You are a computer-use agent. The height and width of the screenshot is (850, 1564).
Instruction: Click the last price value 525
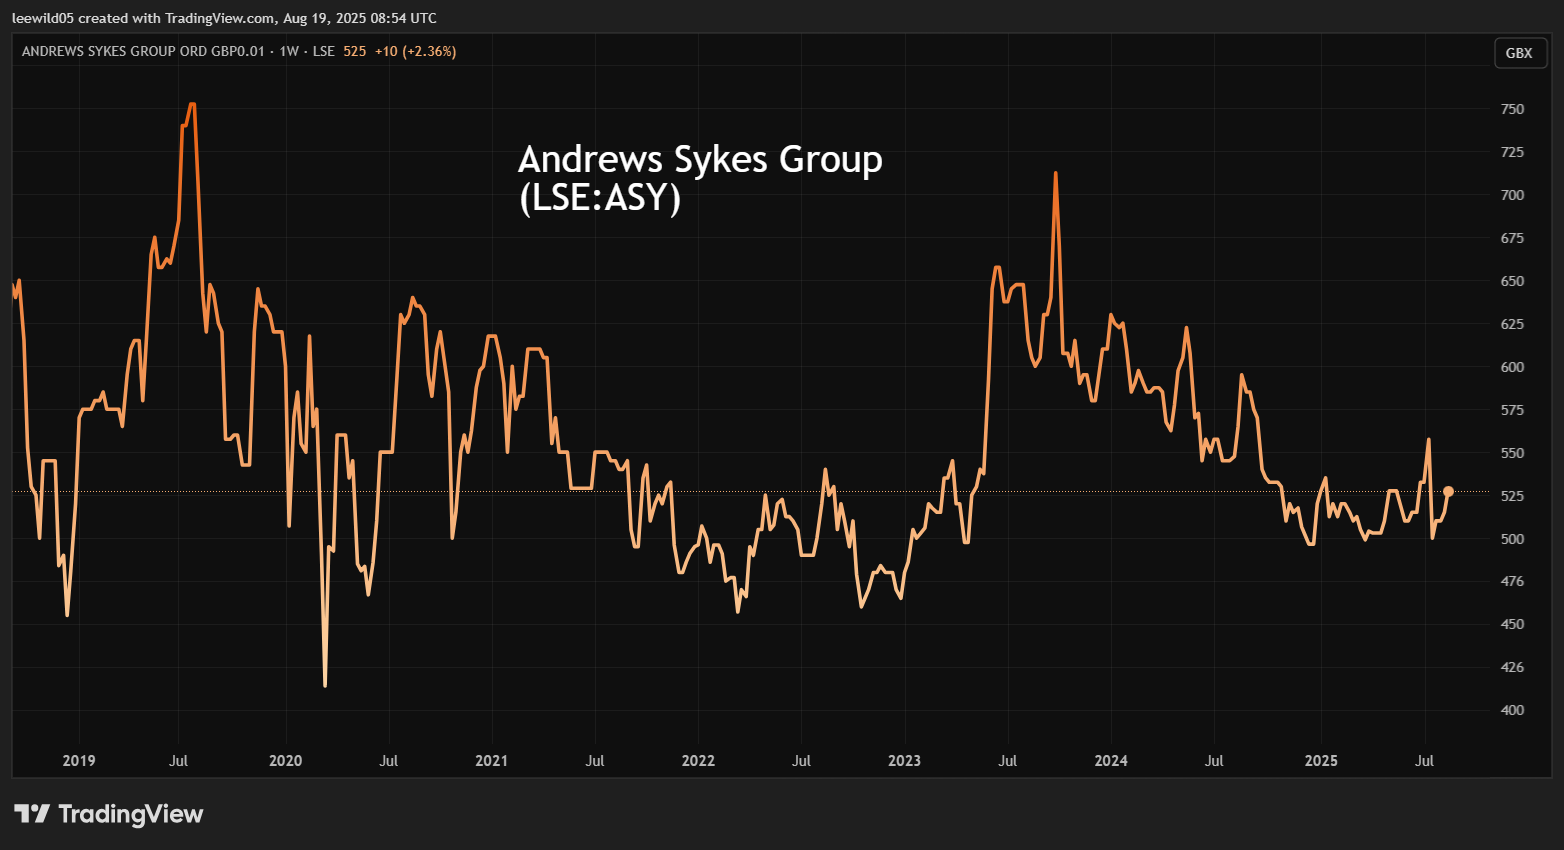[x=355, y=51]
